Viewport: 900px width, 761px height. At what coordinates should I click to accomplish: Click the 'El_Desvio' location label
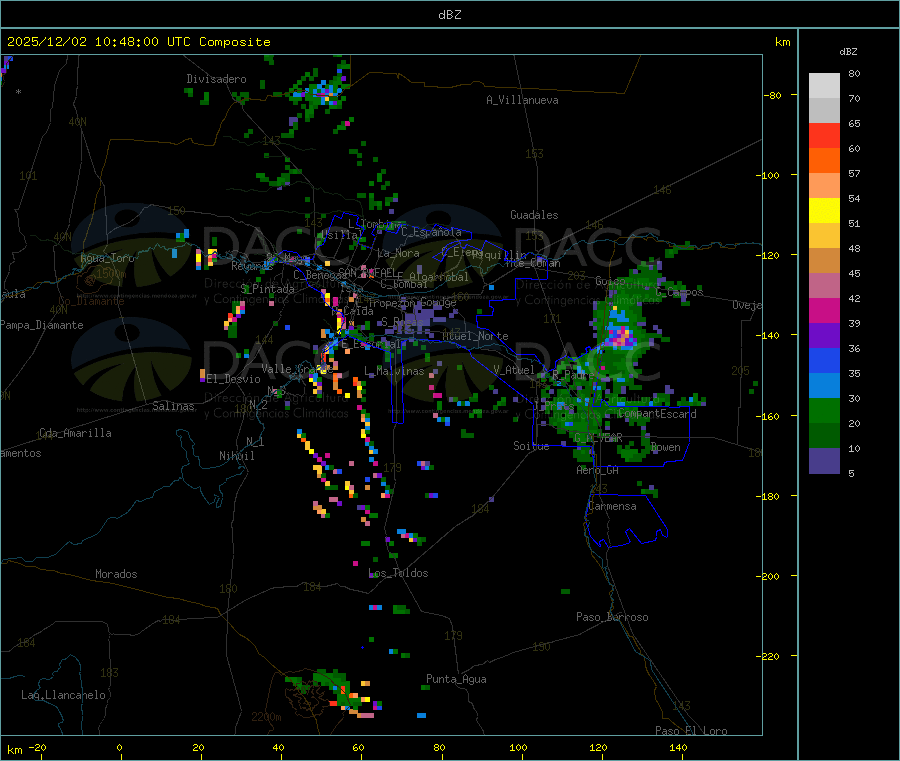pyautogui.click(x=233, y=379)
